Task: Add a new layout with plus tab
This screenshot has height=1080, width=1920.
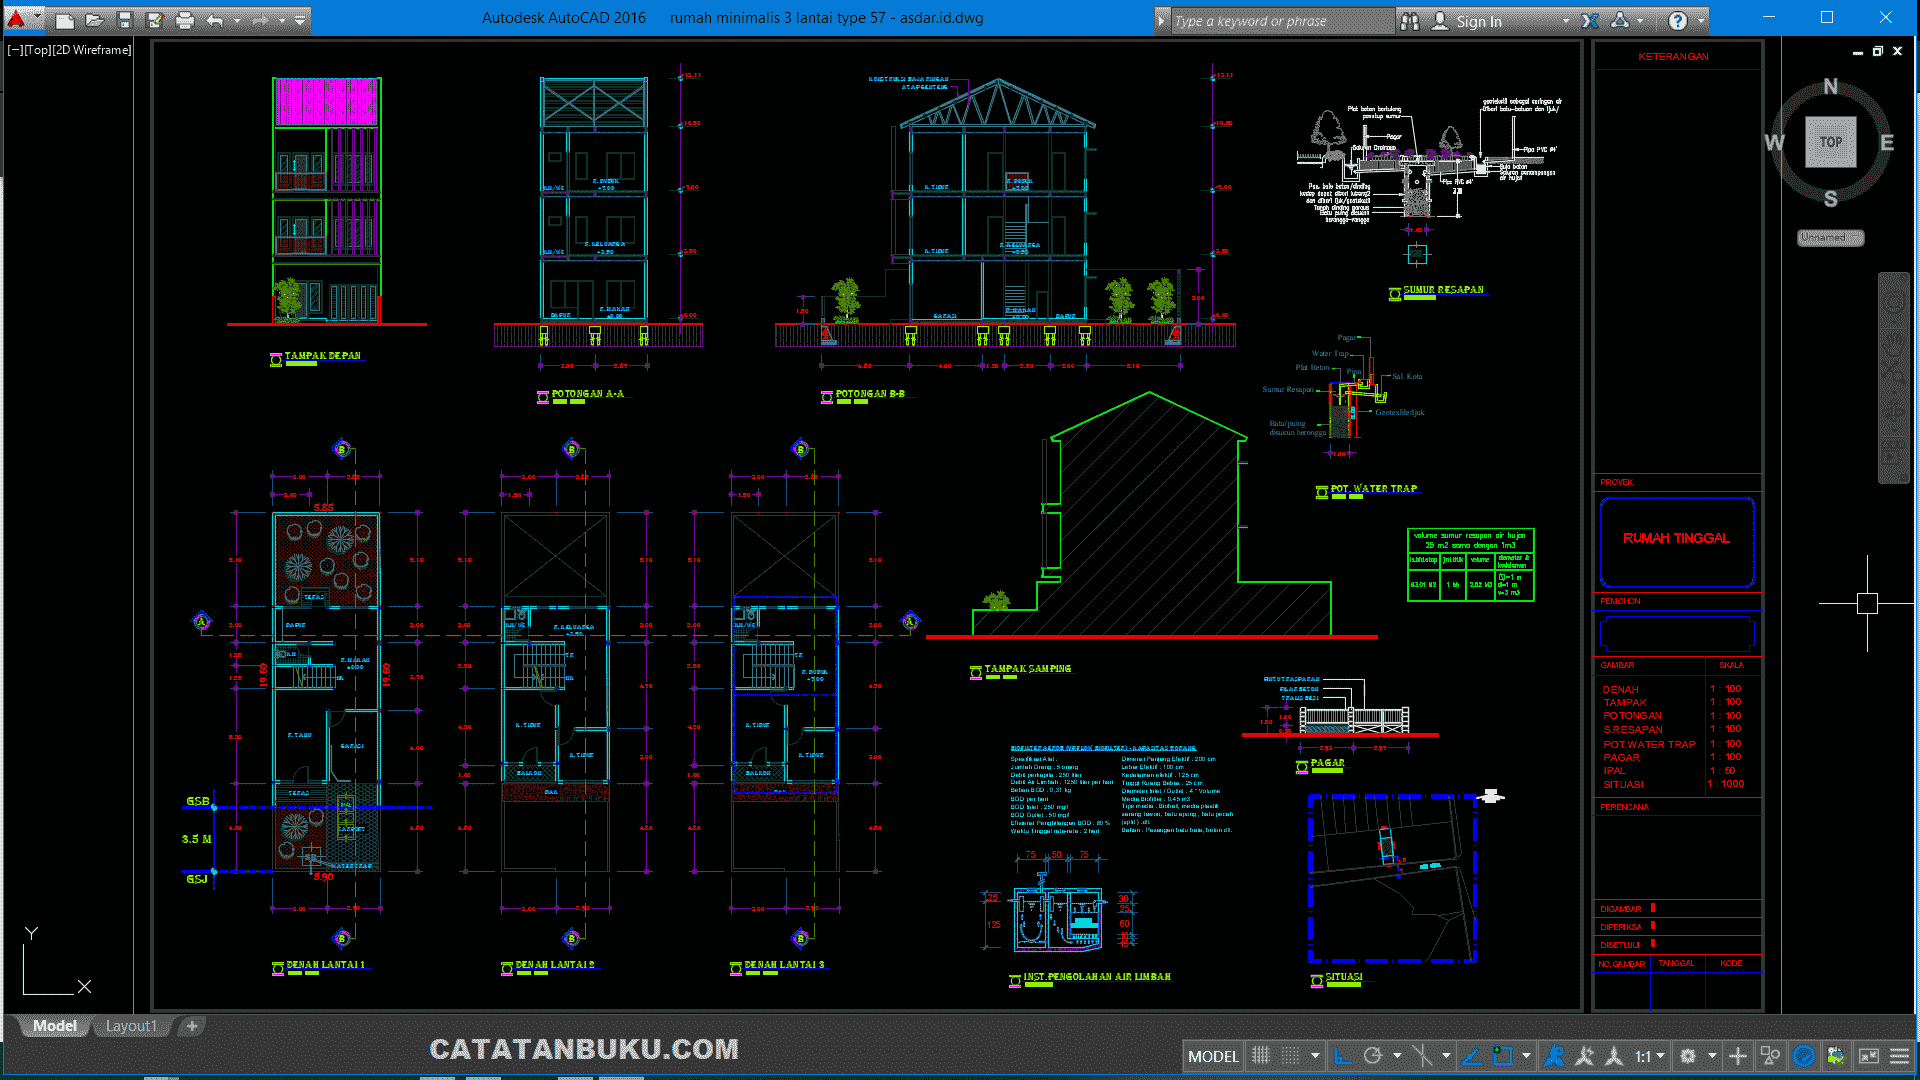Action: click(x=192, y=1026)
